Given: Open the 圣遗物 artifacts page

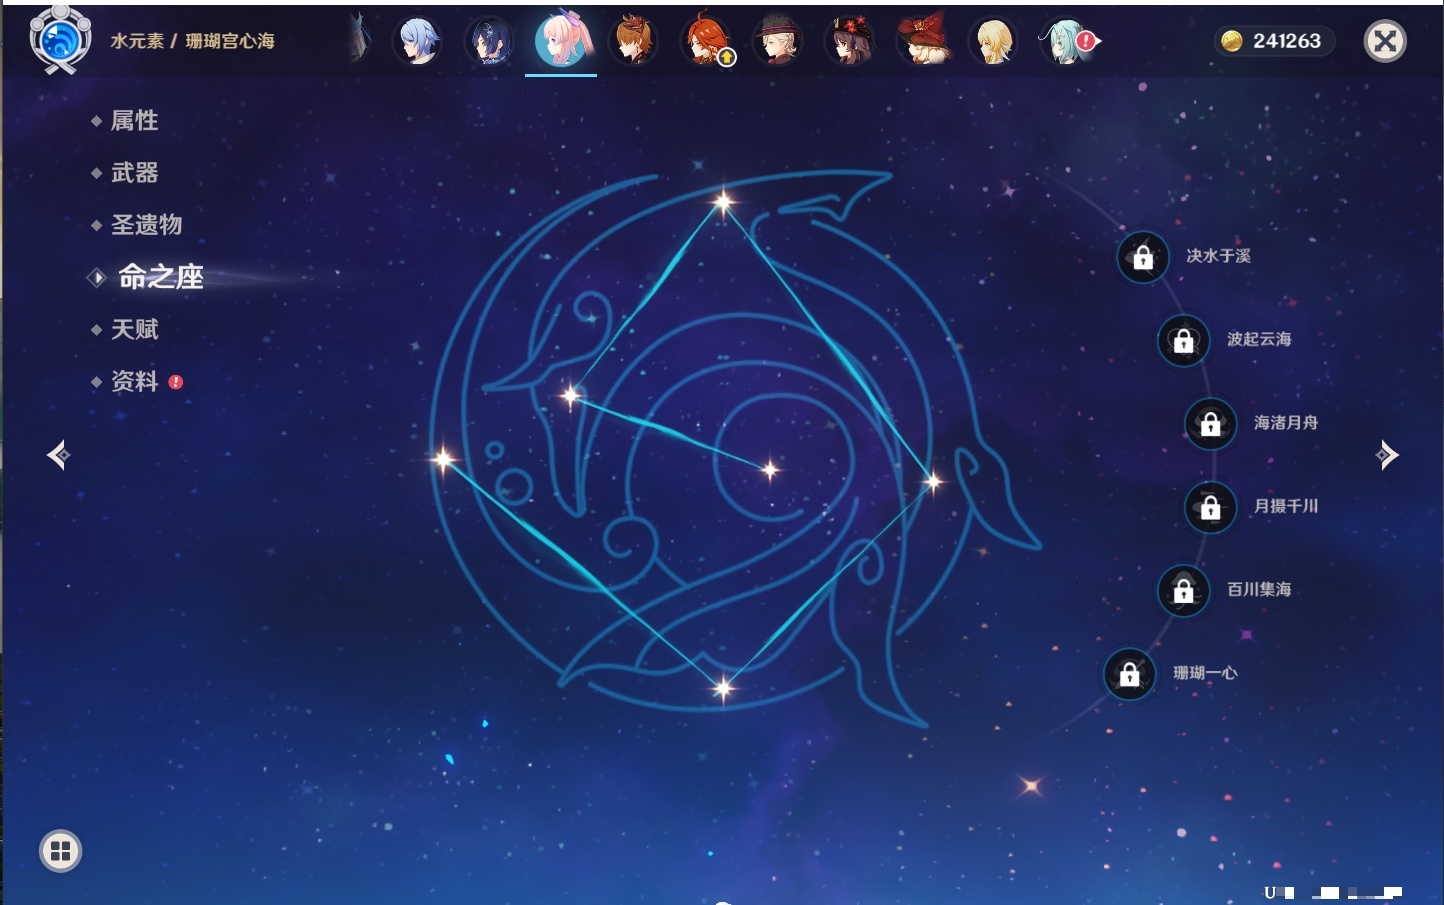Looking at the screenshot, I should [x=146, y=225].
